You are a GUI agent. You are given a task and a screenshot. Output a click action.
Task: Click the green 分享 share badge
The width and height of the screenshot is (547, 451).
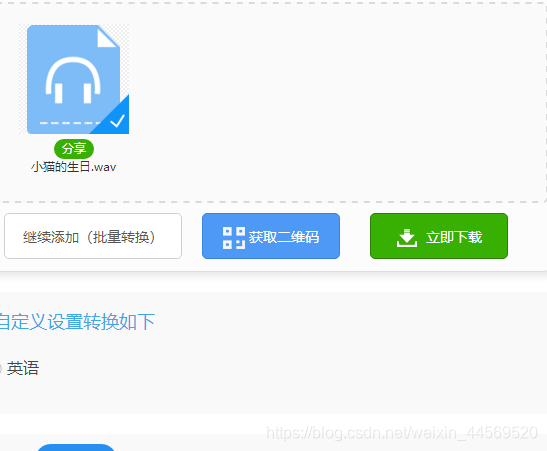(x=74, y=149)
